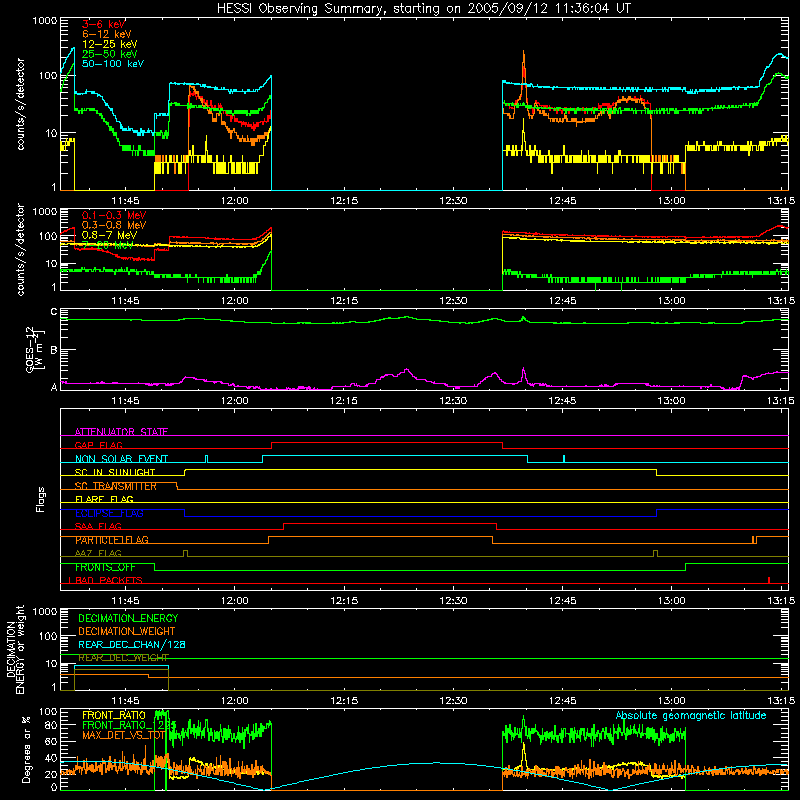This screenshot has width=800, height=800.
Task: Click the Flags axis label
Action: (40, 499)
